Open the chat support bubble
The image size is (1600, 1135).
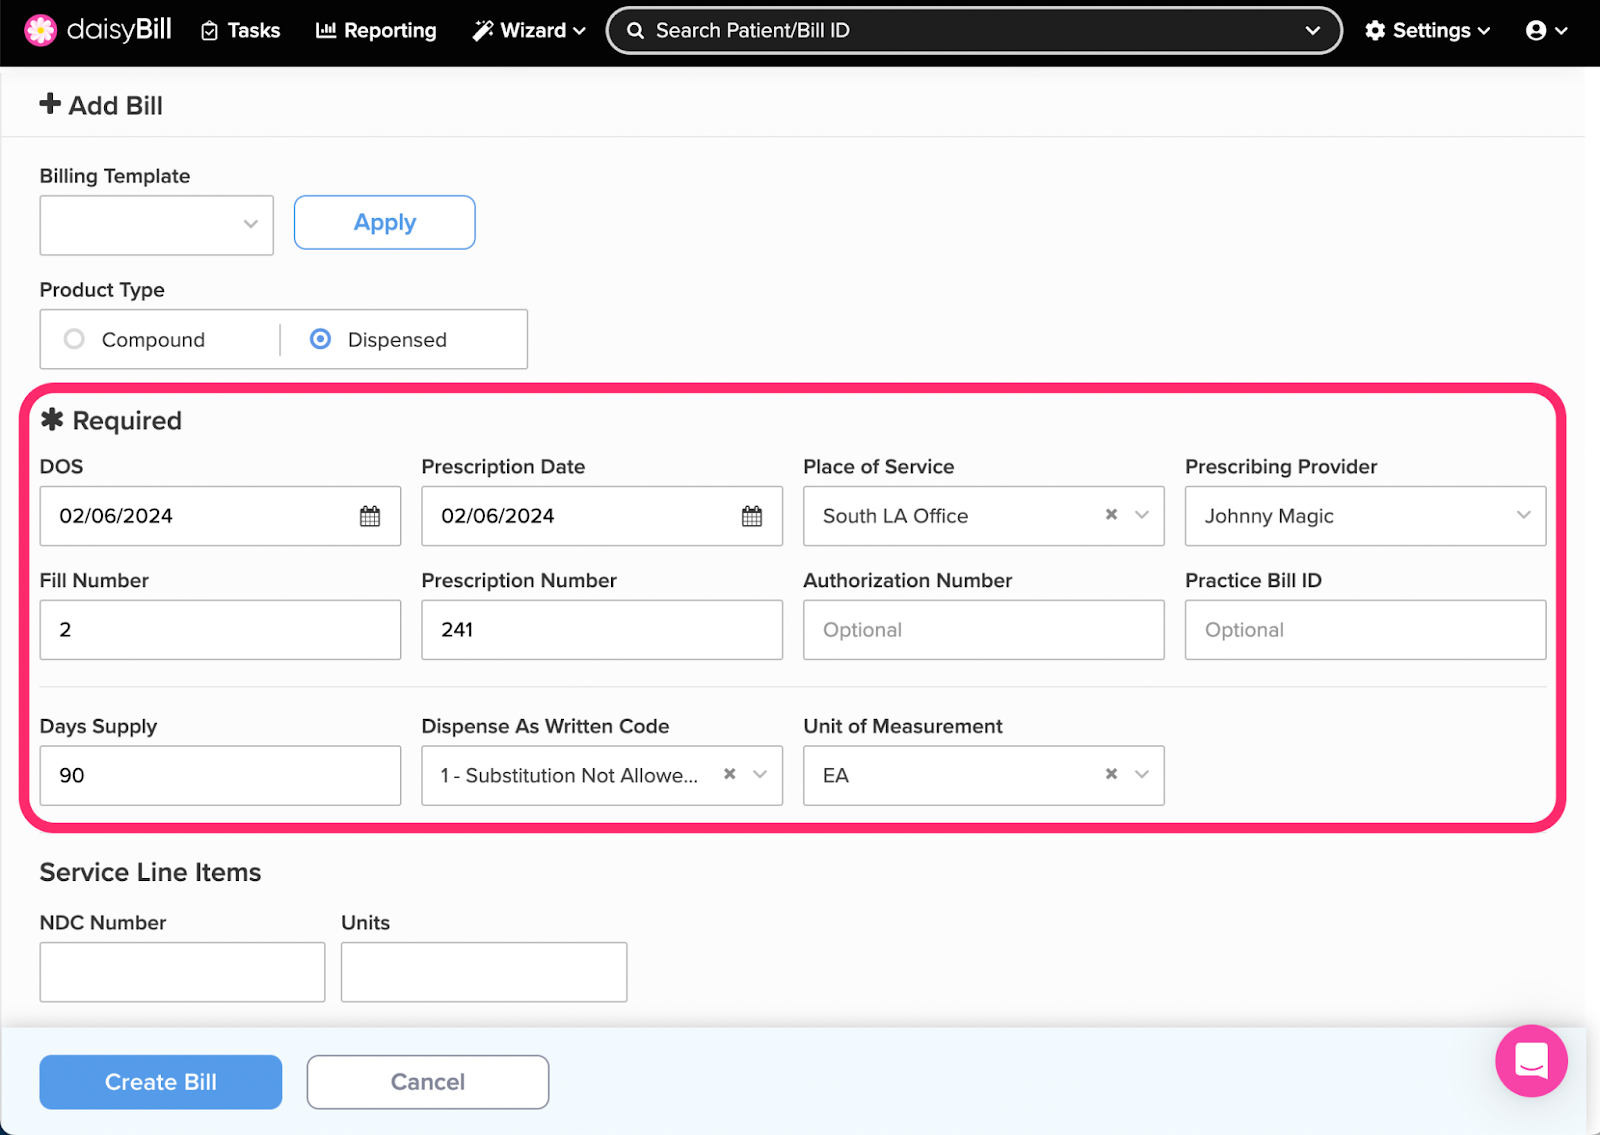point(1531,1061)
